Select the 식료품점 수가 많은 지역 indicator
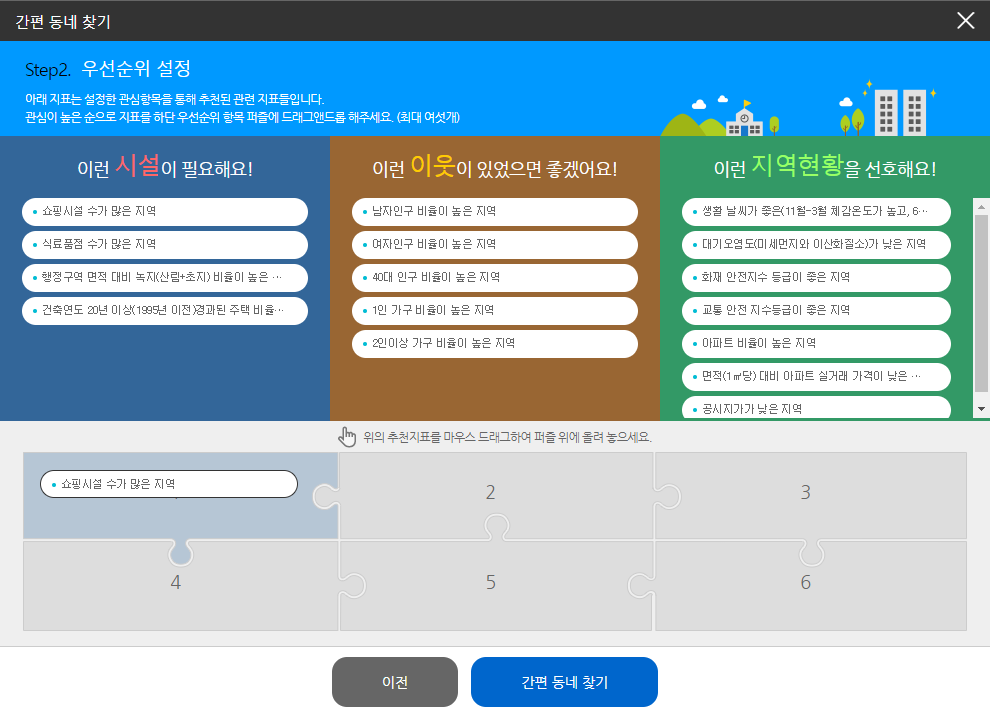 coord(163,245)
